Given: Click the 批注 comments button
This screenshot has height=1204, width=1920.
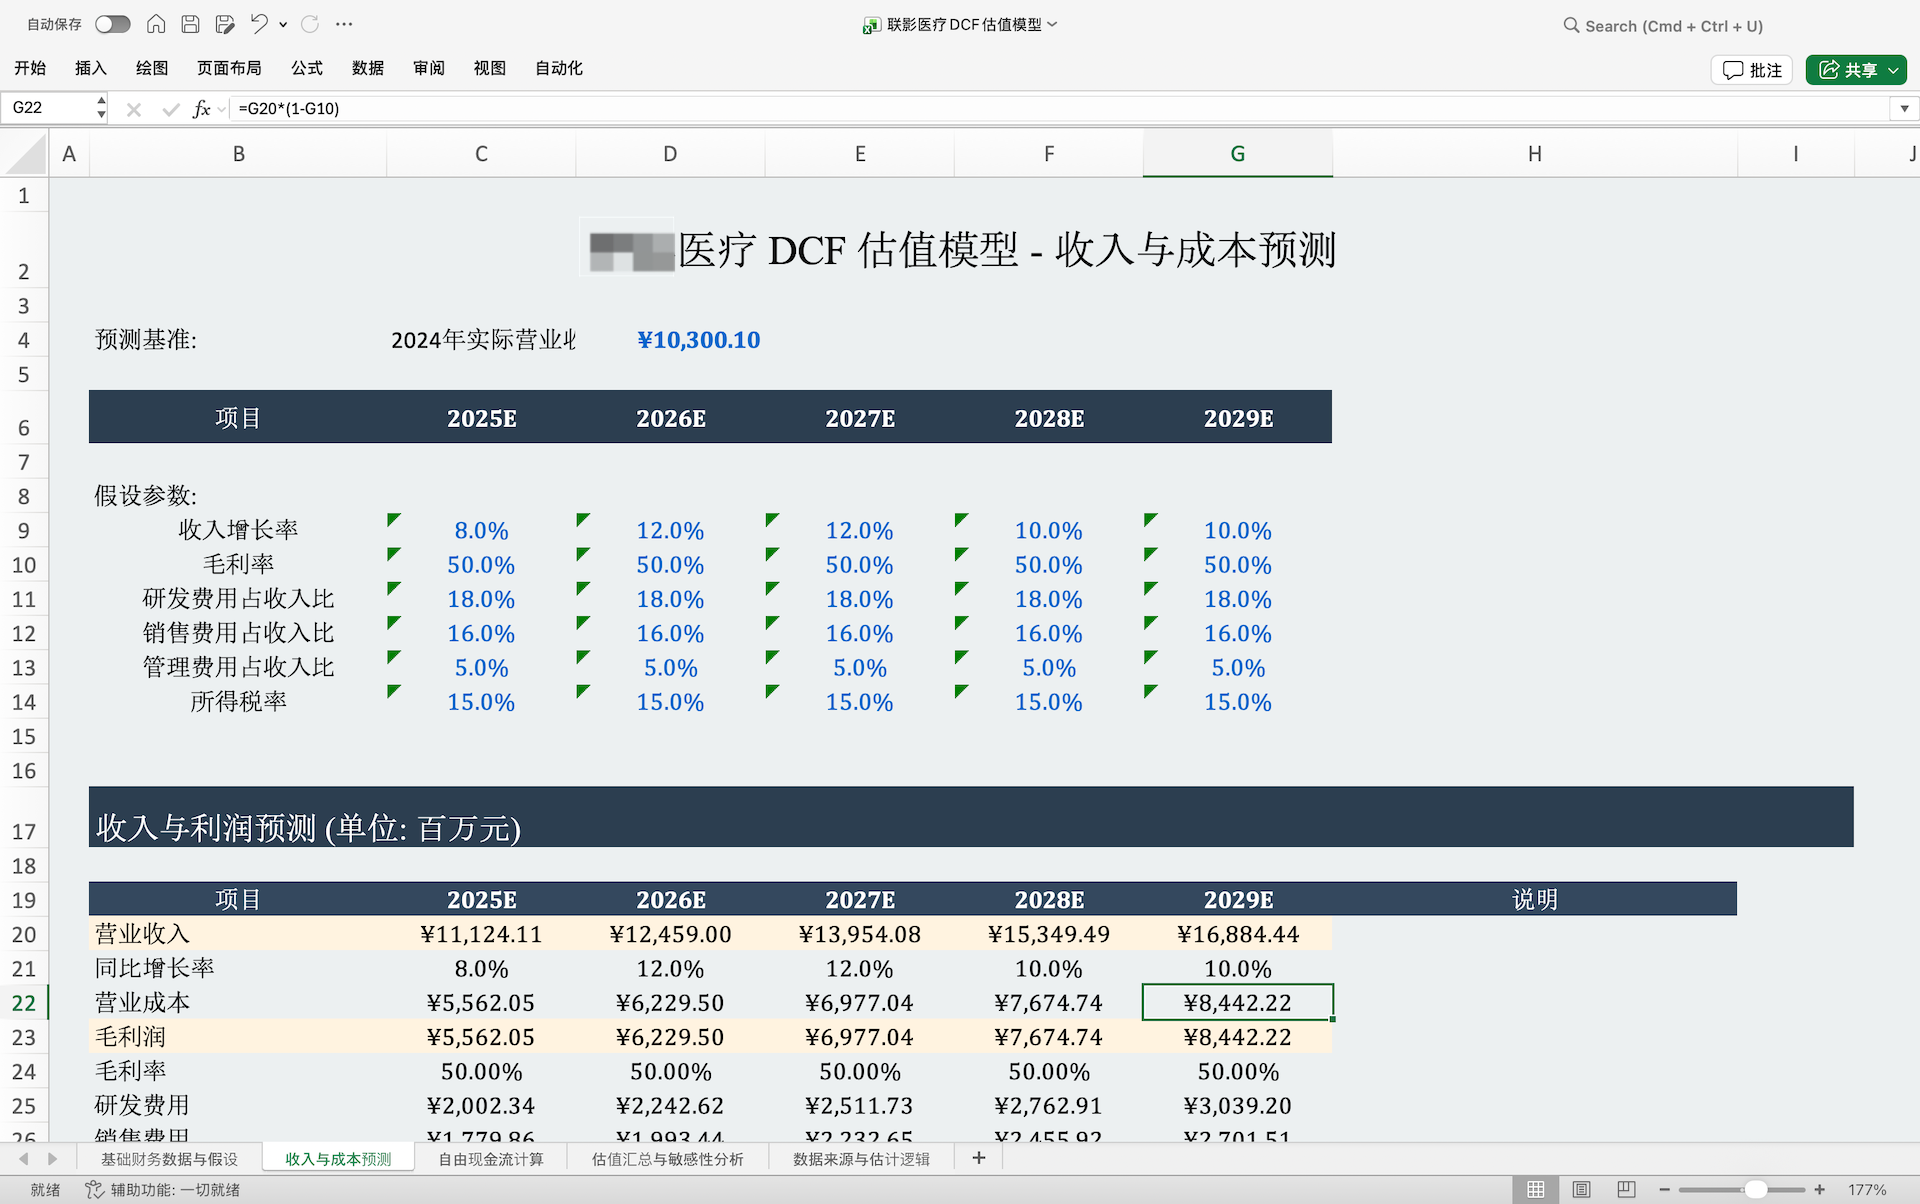Looking at the screenshot, I should [x=1751, y=69].
